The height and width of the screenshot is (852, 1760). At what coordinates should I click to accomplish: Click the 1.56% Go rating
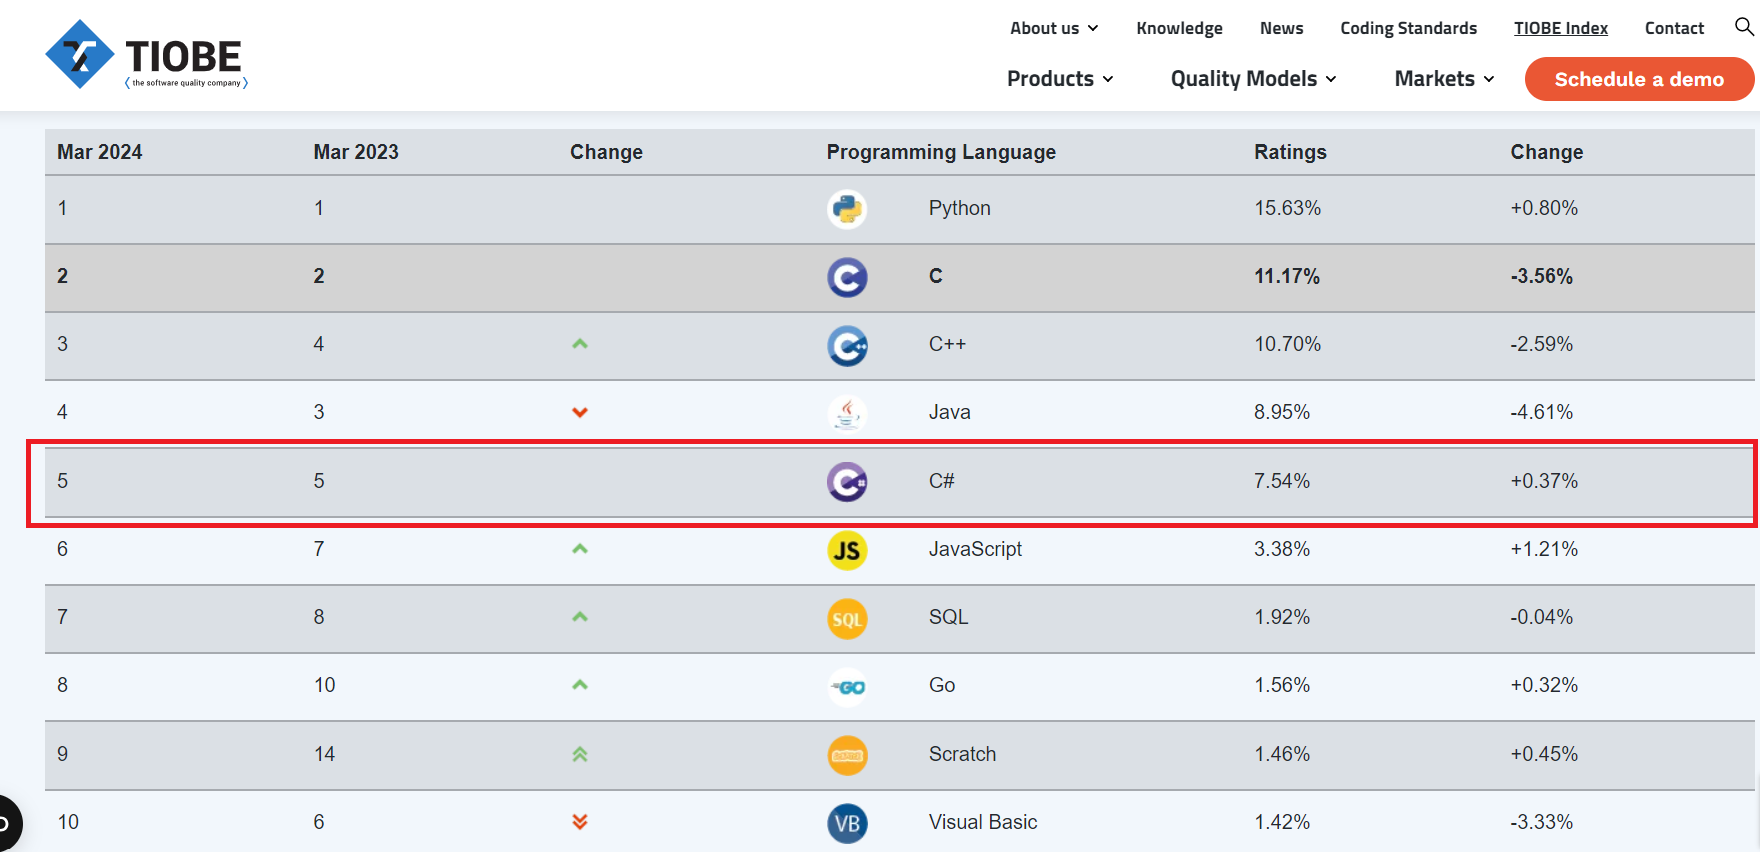[1282, 685]
